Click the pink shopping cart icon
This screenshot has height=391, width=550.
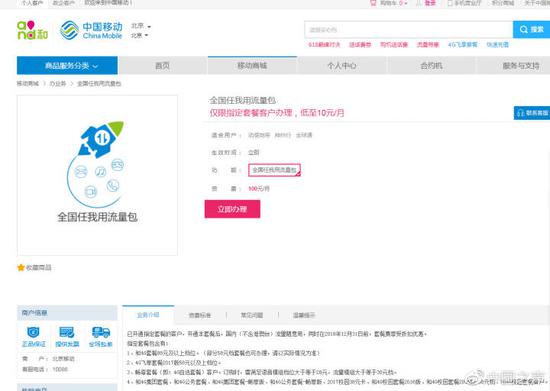click(x=373, y=3)
